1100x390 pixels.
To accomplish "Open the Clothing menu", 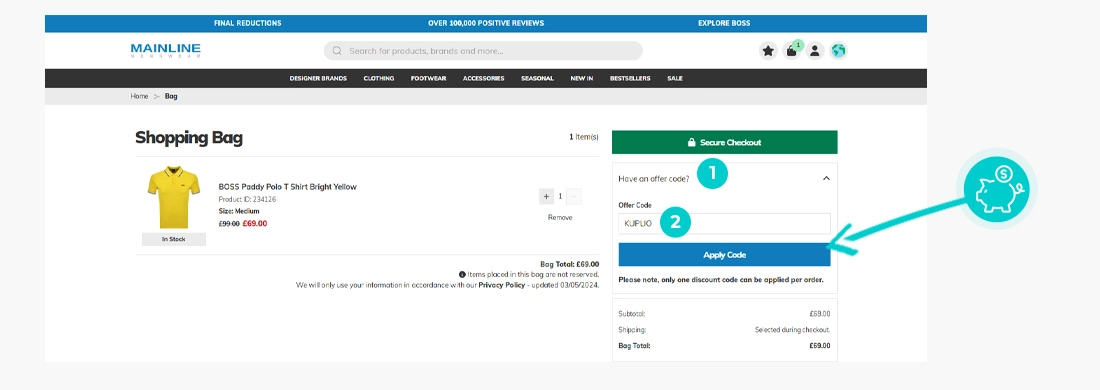I will tap(379, 79).
